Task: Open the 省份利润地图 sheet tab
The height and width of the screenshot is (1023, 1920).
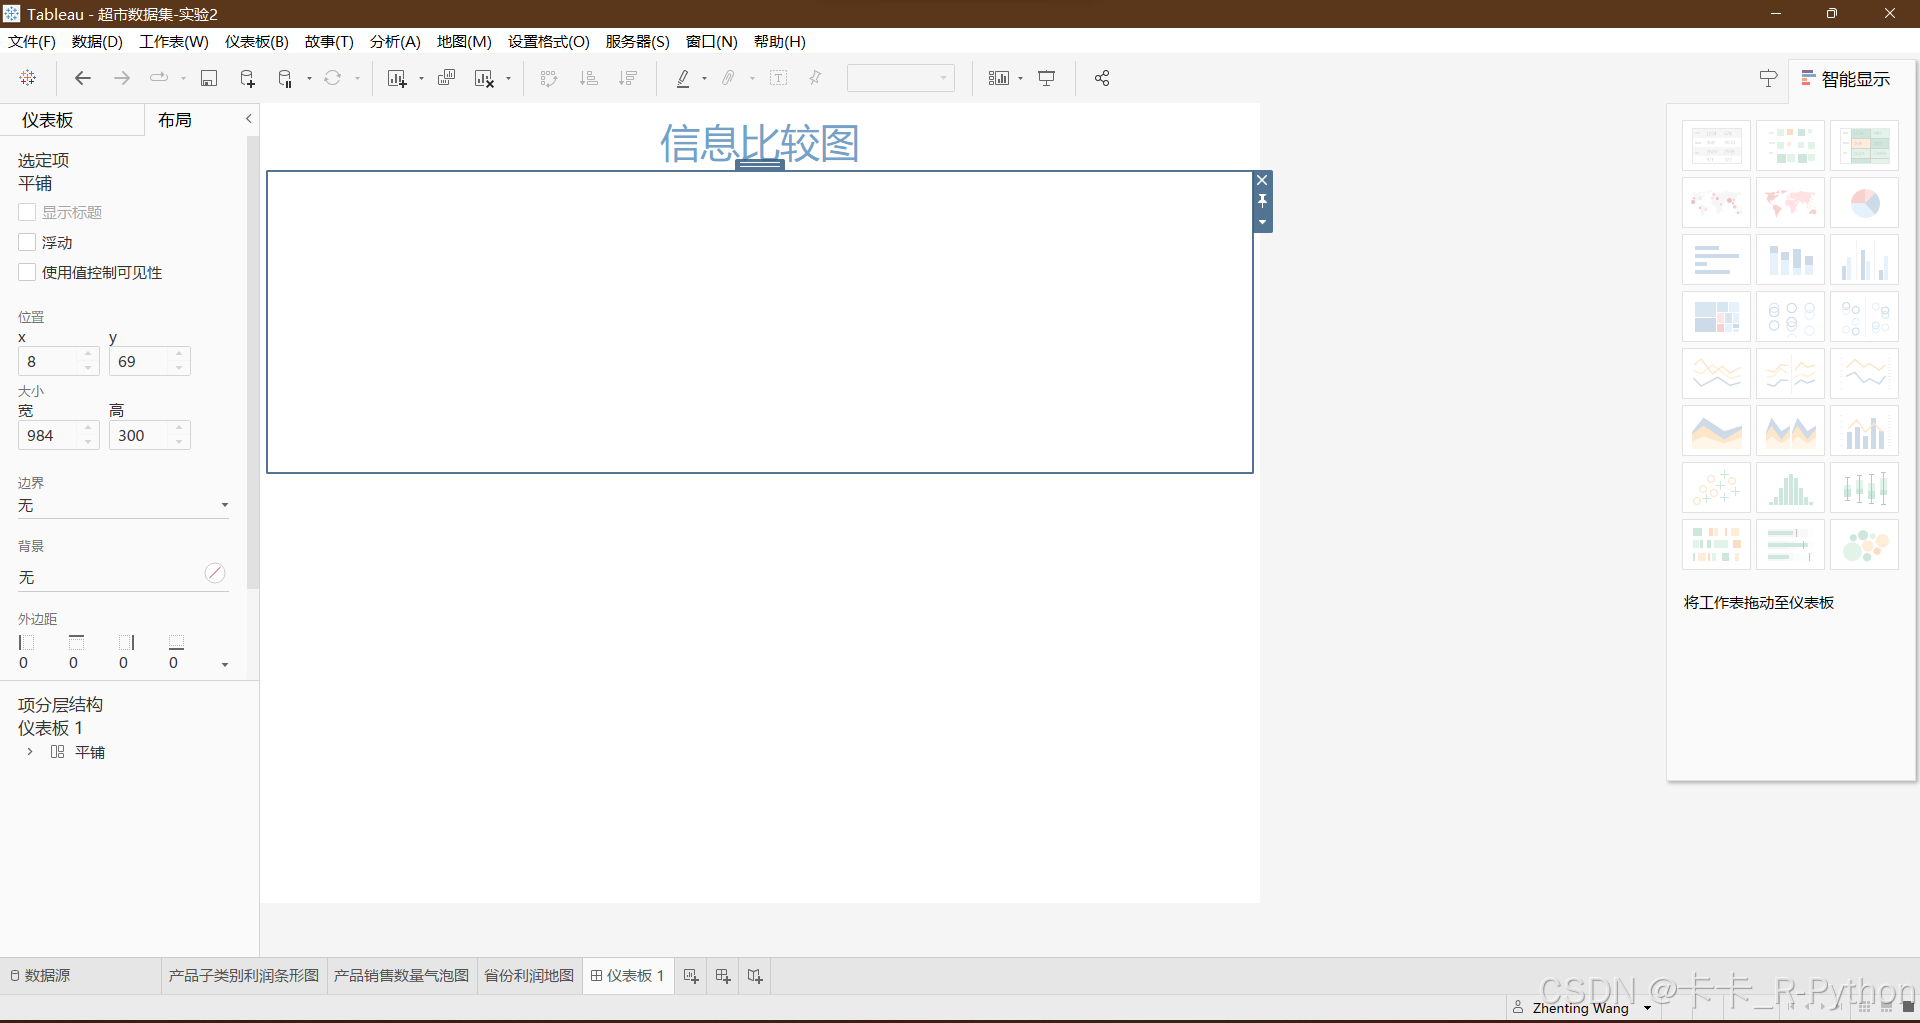Action: [529, 975]
